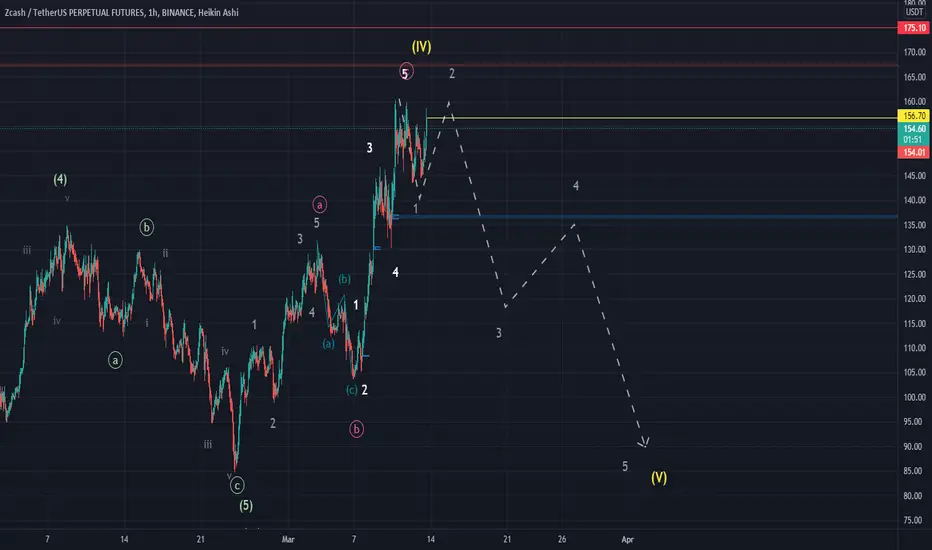Select the yellow (V) wave label
The height and width of the screenshot is (550, 932).
point(659,477)
